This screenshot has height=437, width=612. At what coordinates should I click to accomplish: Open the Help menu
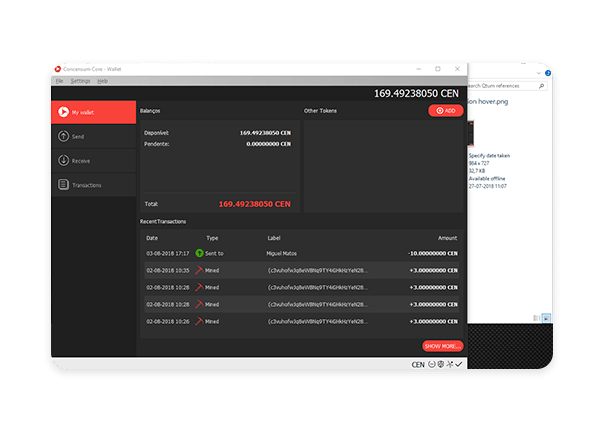tap(102, 80)
